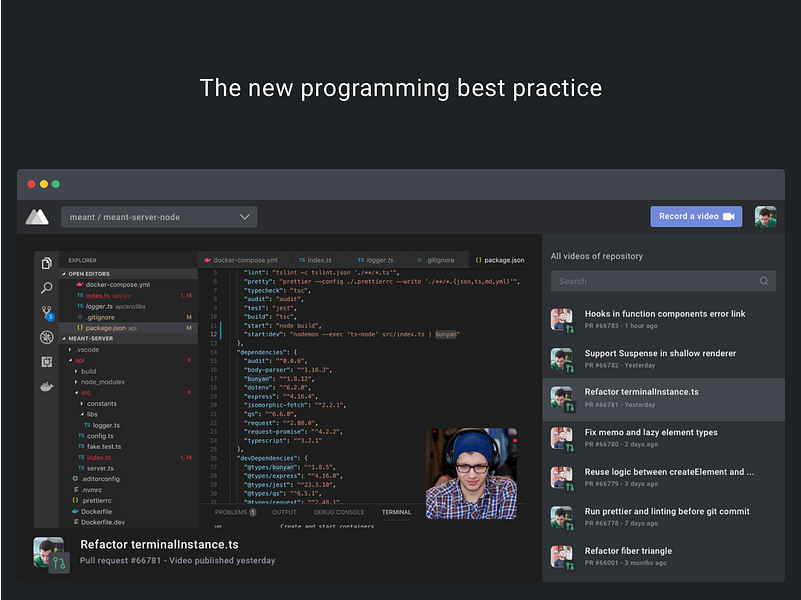
Task: Click avatar beside PR #66783 video
Action: click(x=561, y=319)
